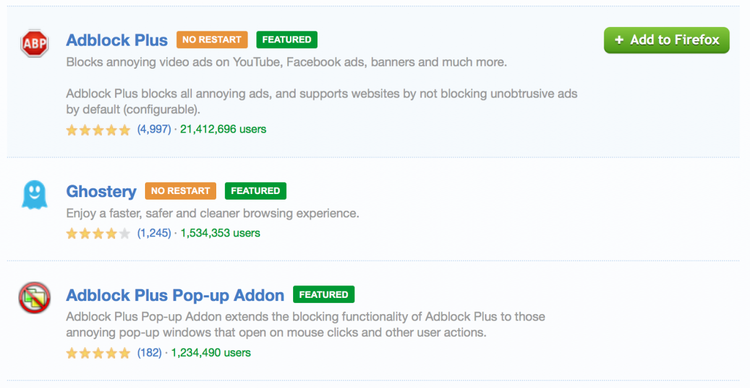
Task: Click the Add to Firefox button
Action: 666,40
